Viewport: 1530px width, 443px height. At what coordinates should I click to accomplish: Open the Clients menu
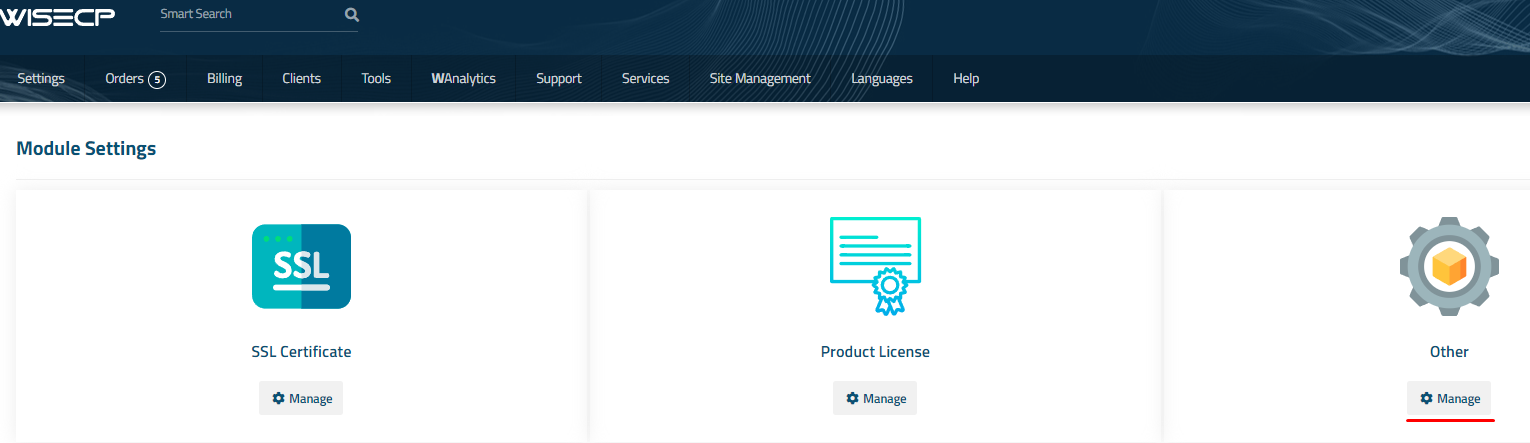click(302, 78)
